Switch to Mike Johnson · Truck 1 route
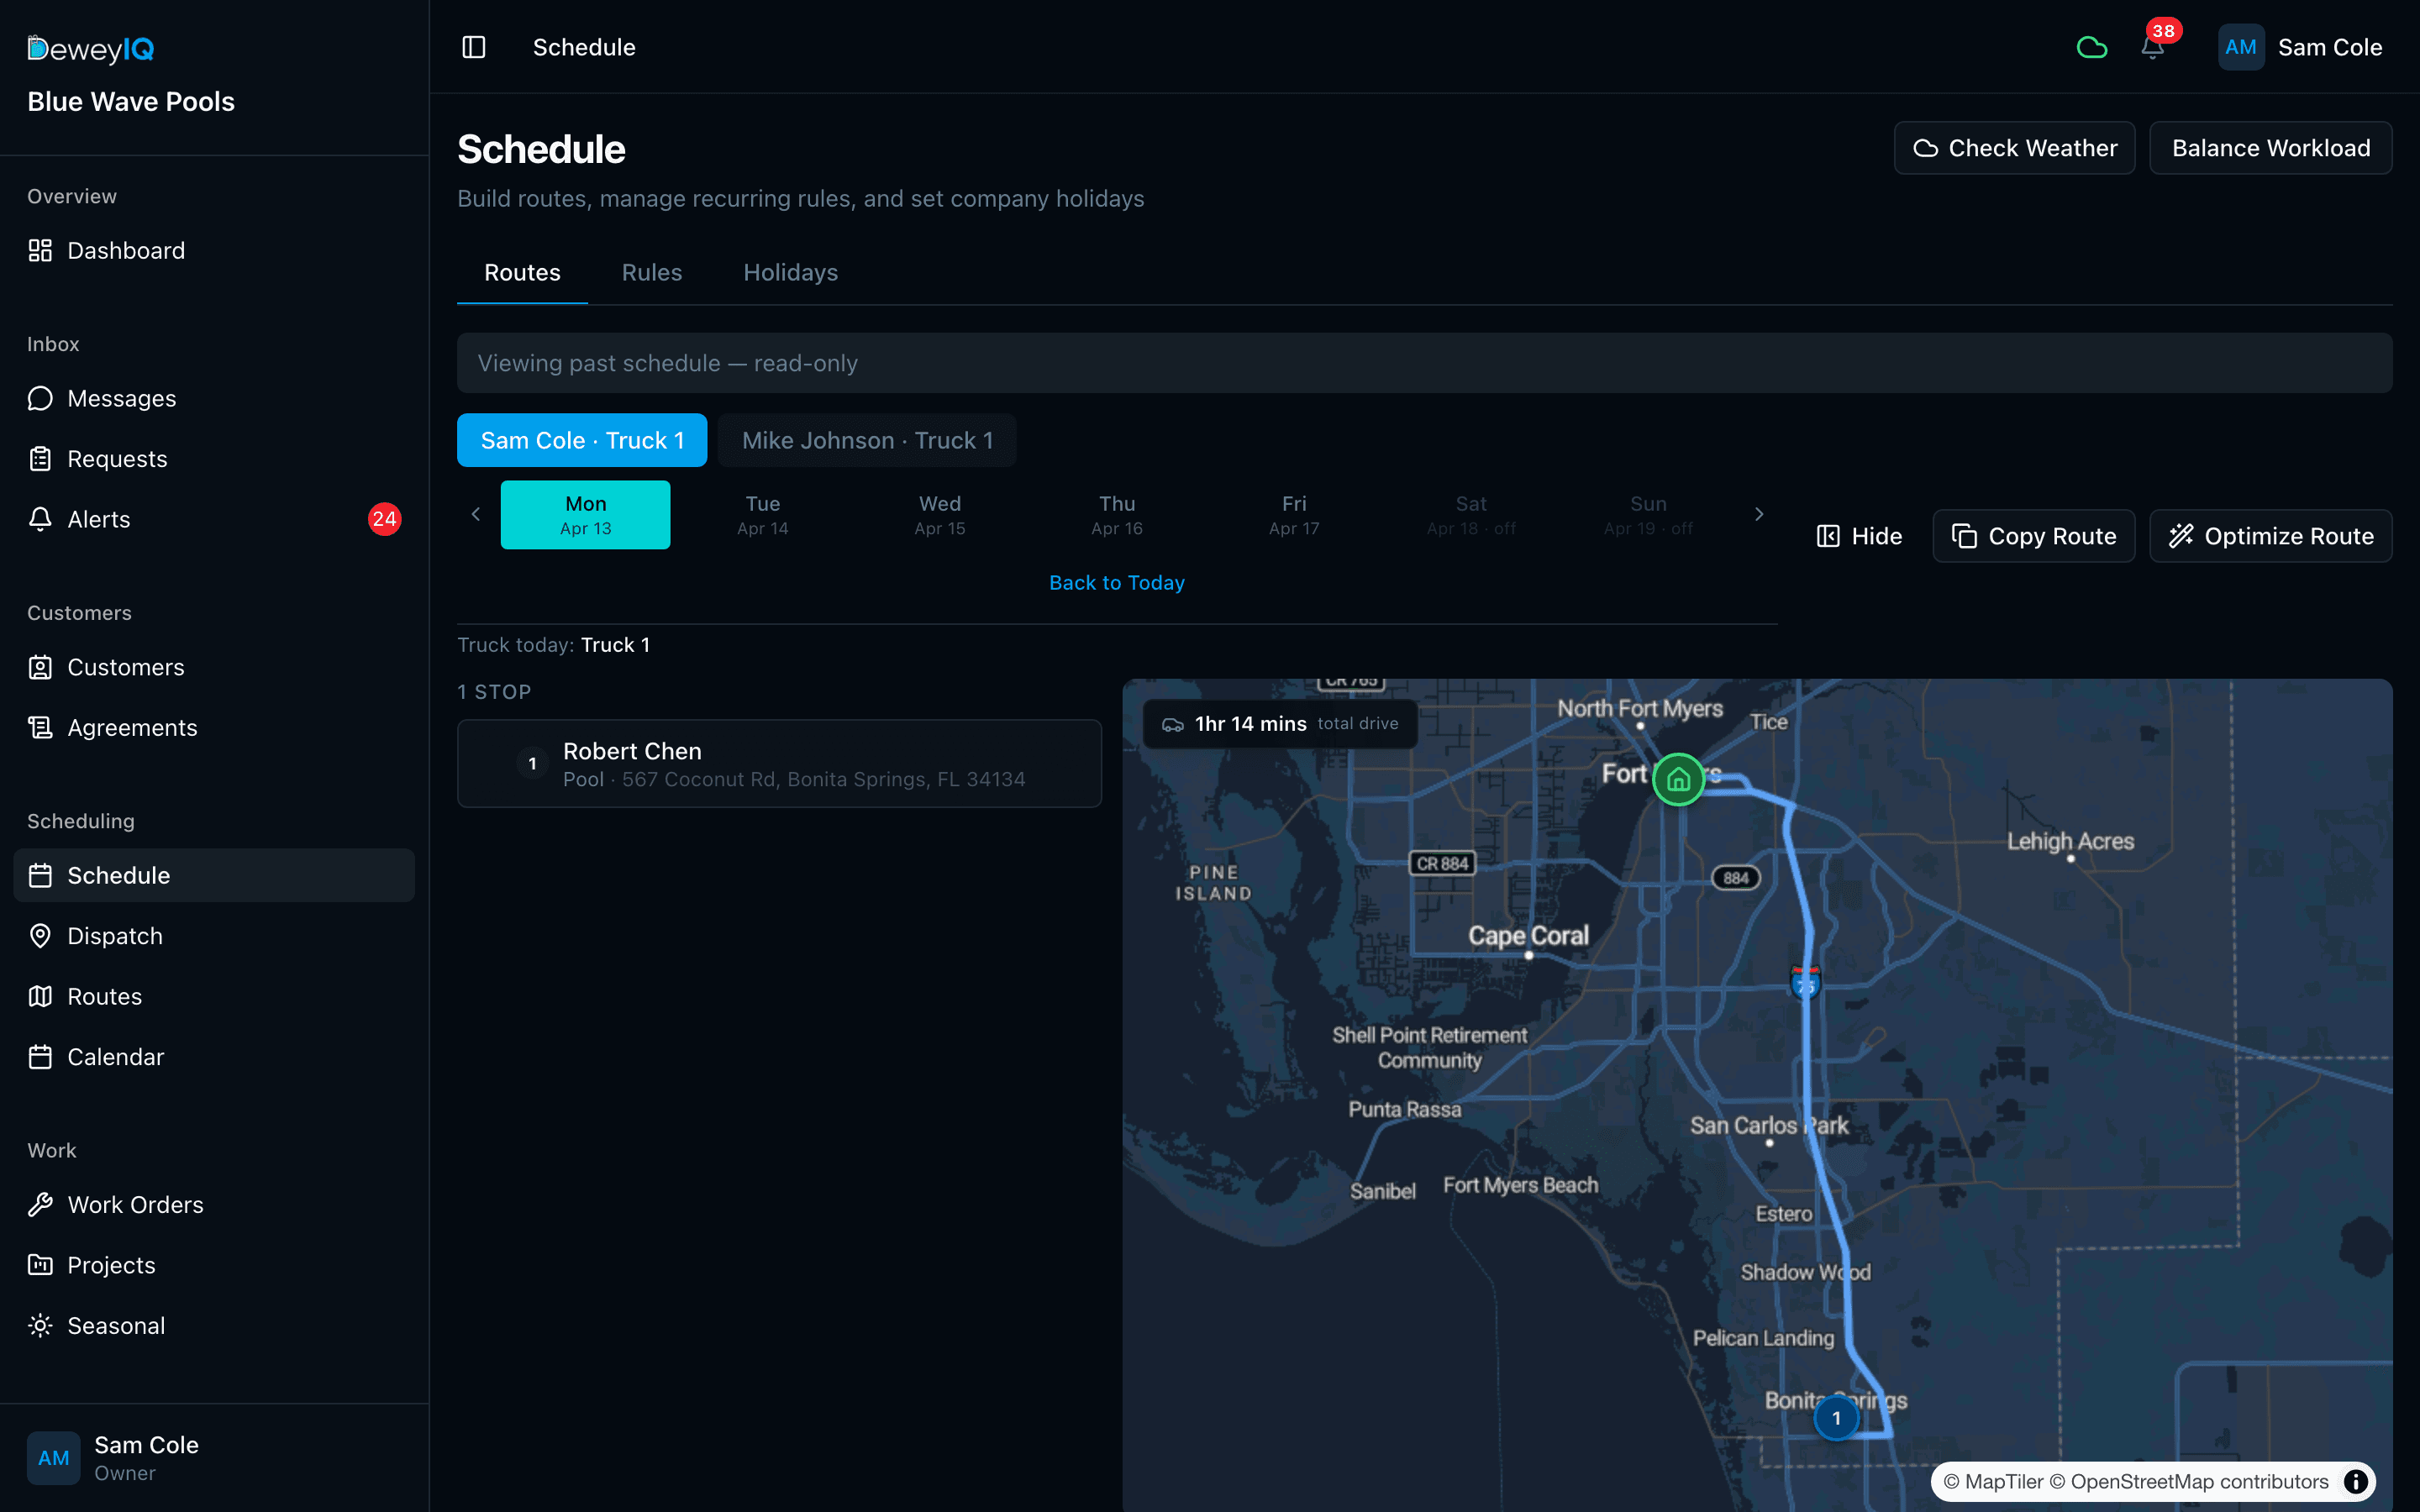This screenshot has height=1512, width=2420. pos(867,440)
